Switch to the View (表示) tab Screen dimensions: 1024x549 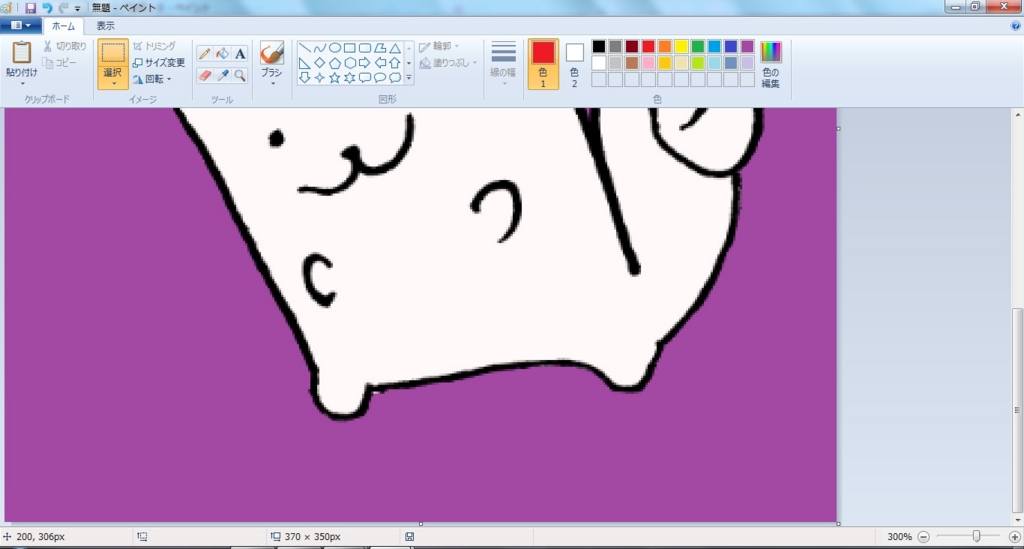pyautogui.click(x=105, y=26)
